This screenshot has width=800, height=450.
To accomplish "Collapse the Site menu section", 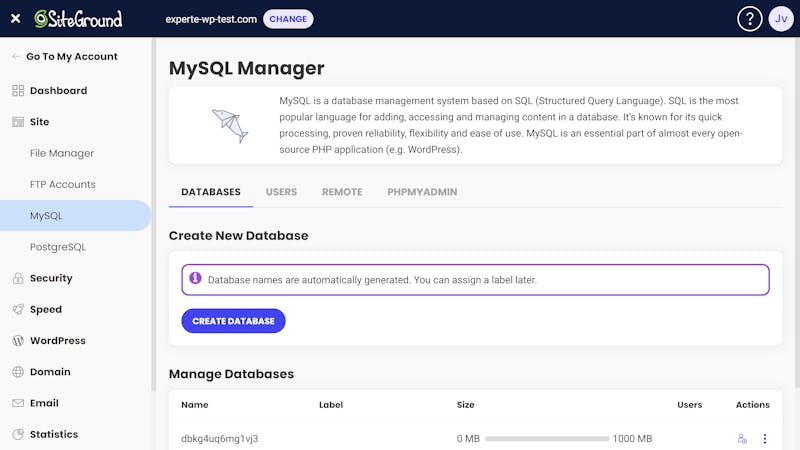I will coord(39,122).
